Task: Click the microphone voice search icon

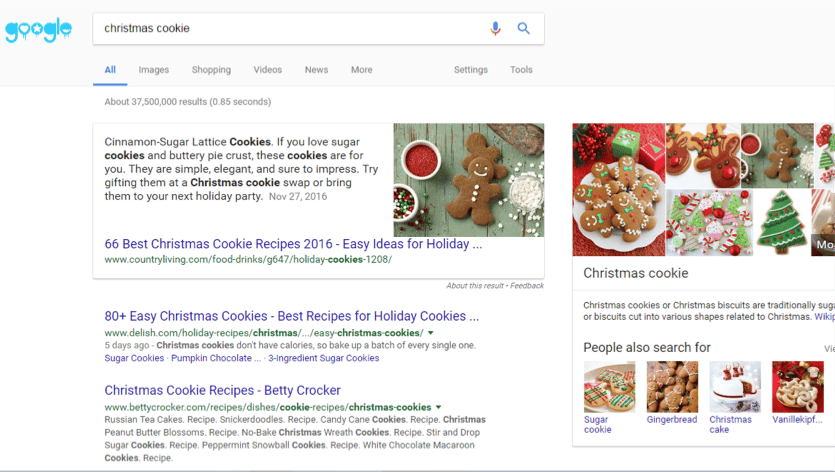Action: [495, 29]
